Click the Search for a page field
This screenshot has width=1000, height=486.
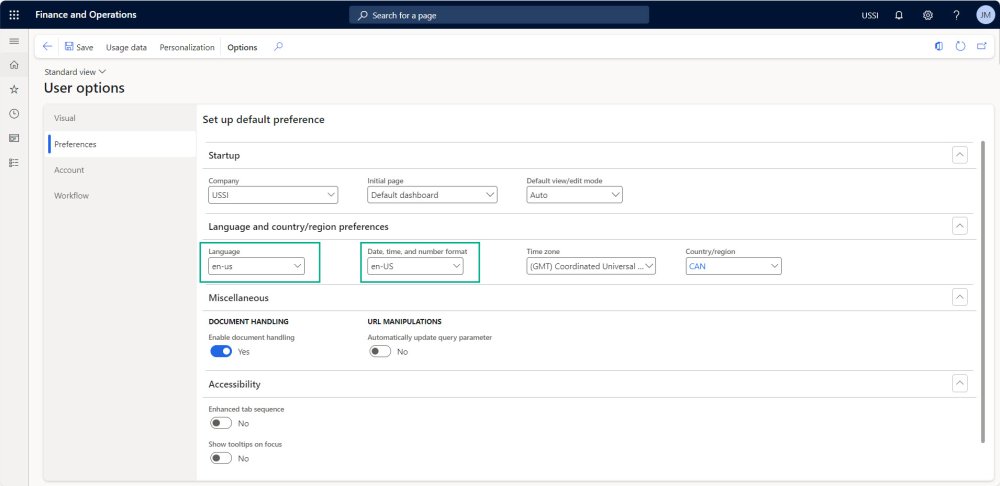point(499,15)
